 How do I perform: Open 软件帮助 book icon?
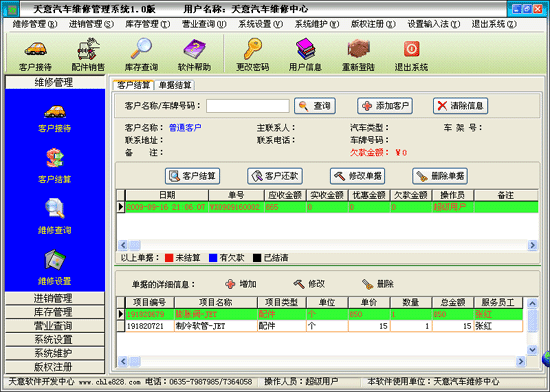click(194, 55)
